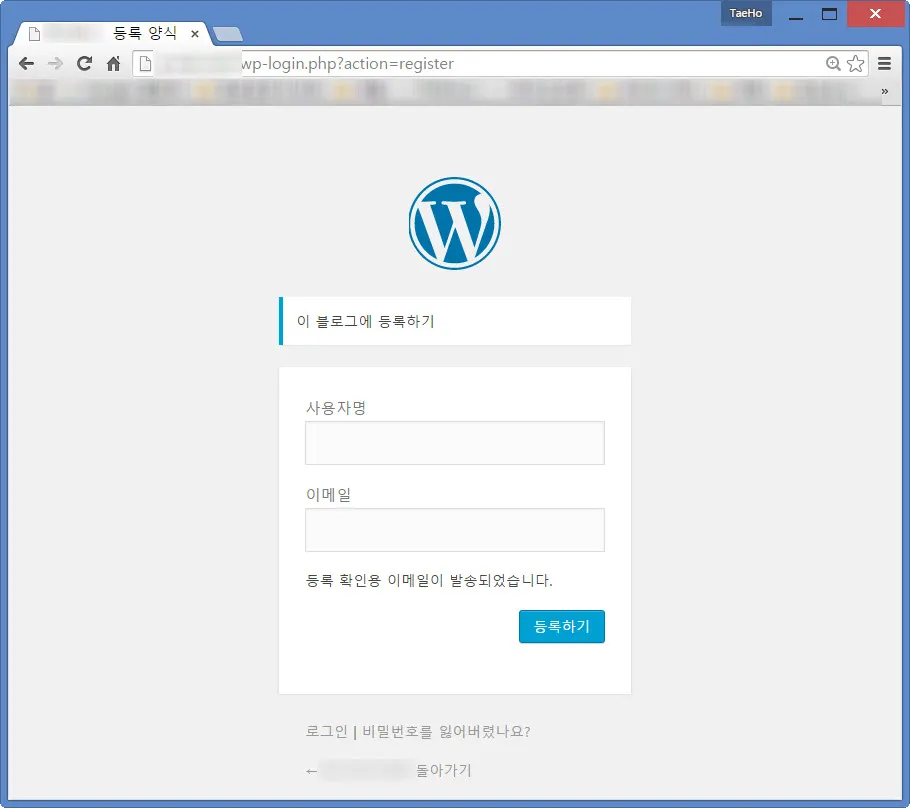Click the 사용자명 label
Image resolution: width=910 pixels, height=808 pixels.
tap(335, 408)
